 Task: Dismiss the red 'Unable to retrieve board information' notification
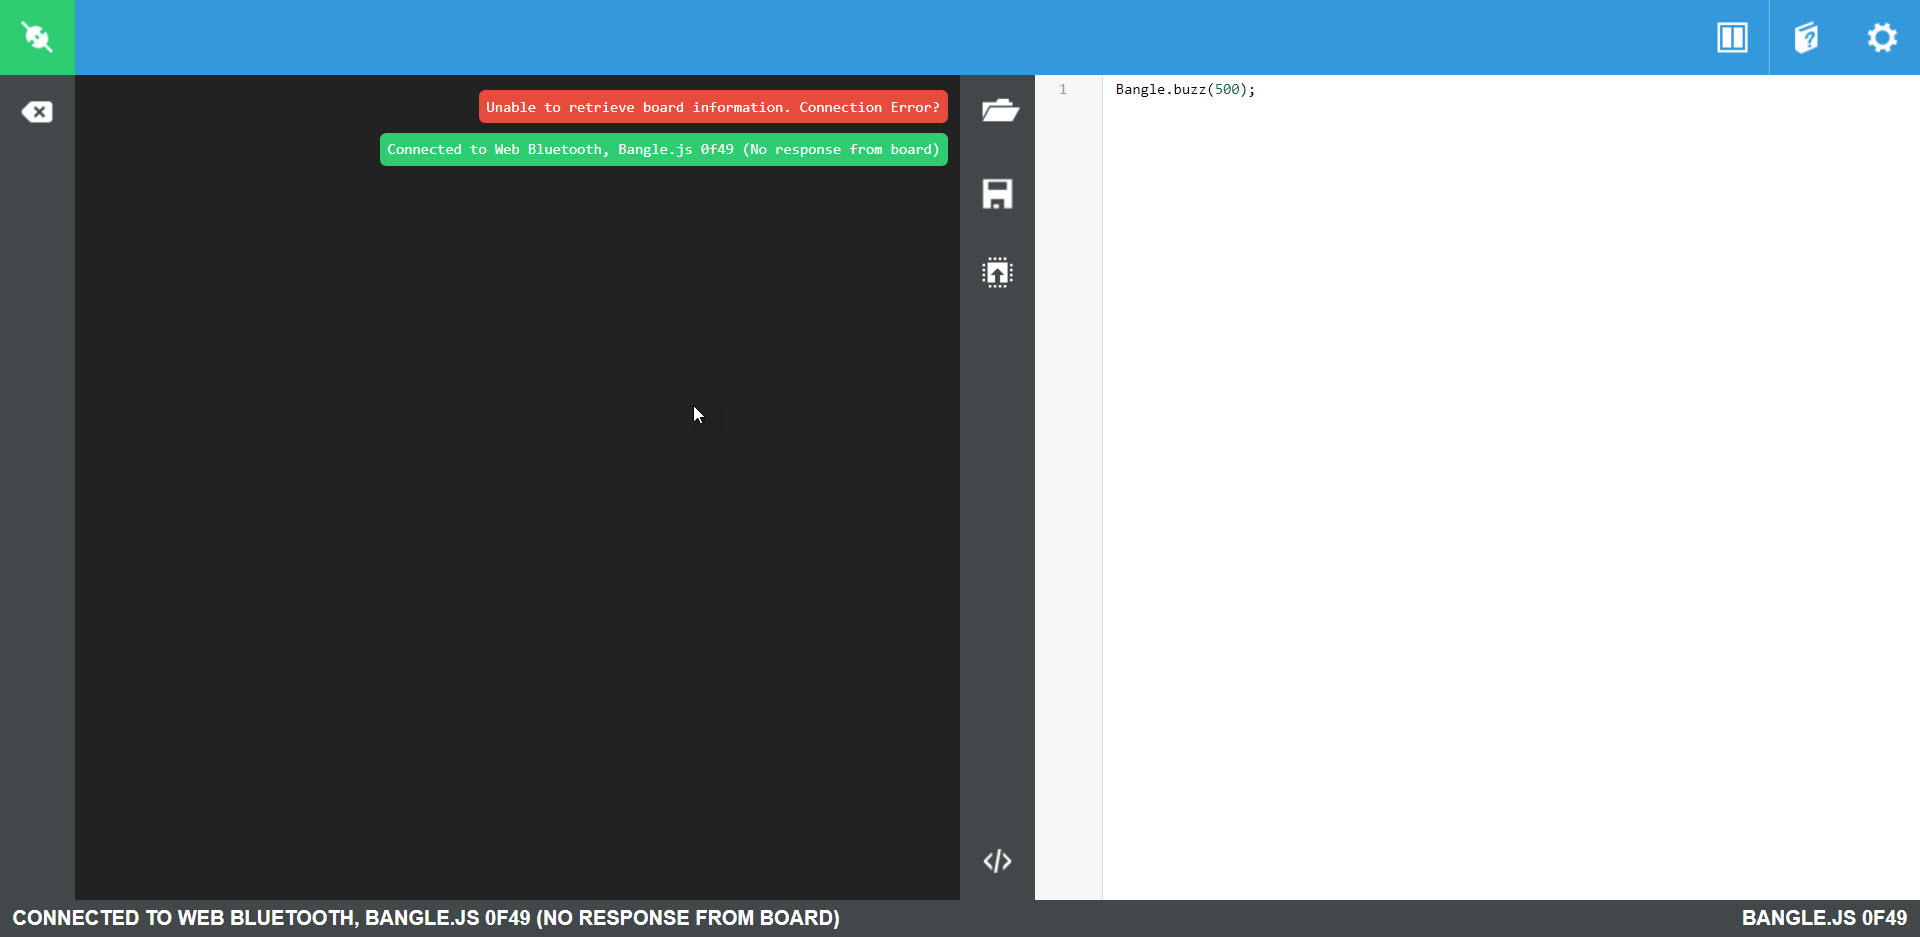(x=712, y=107)
